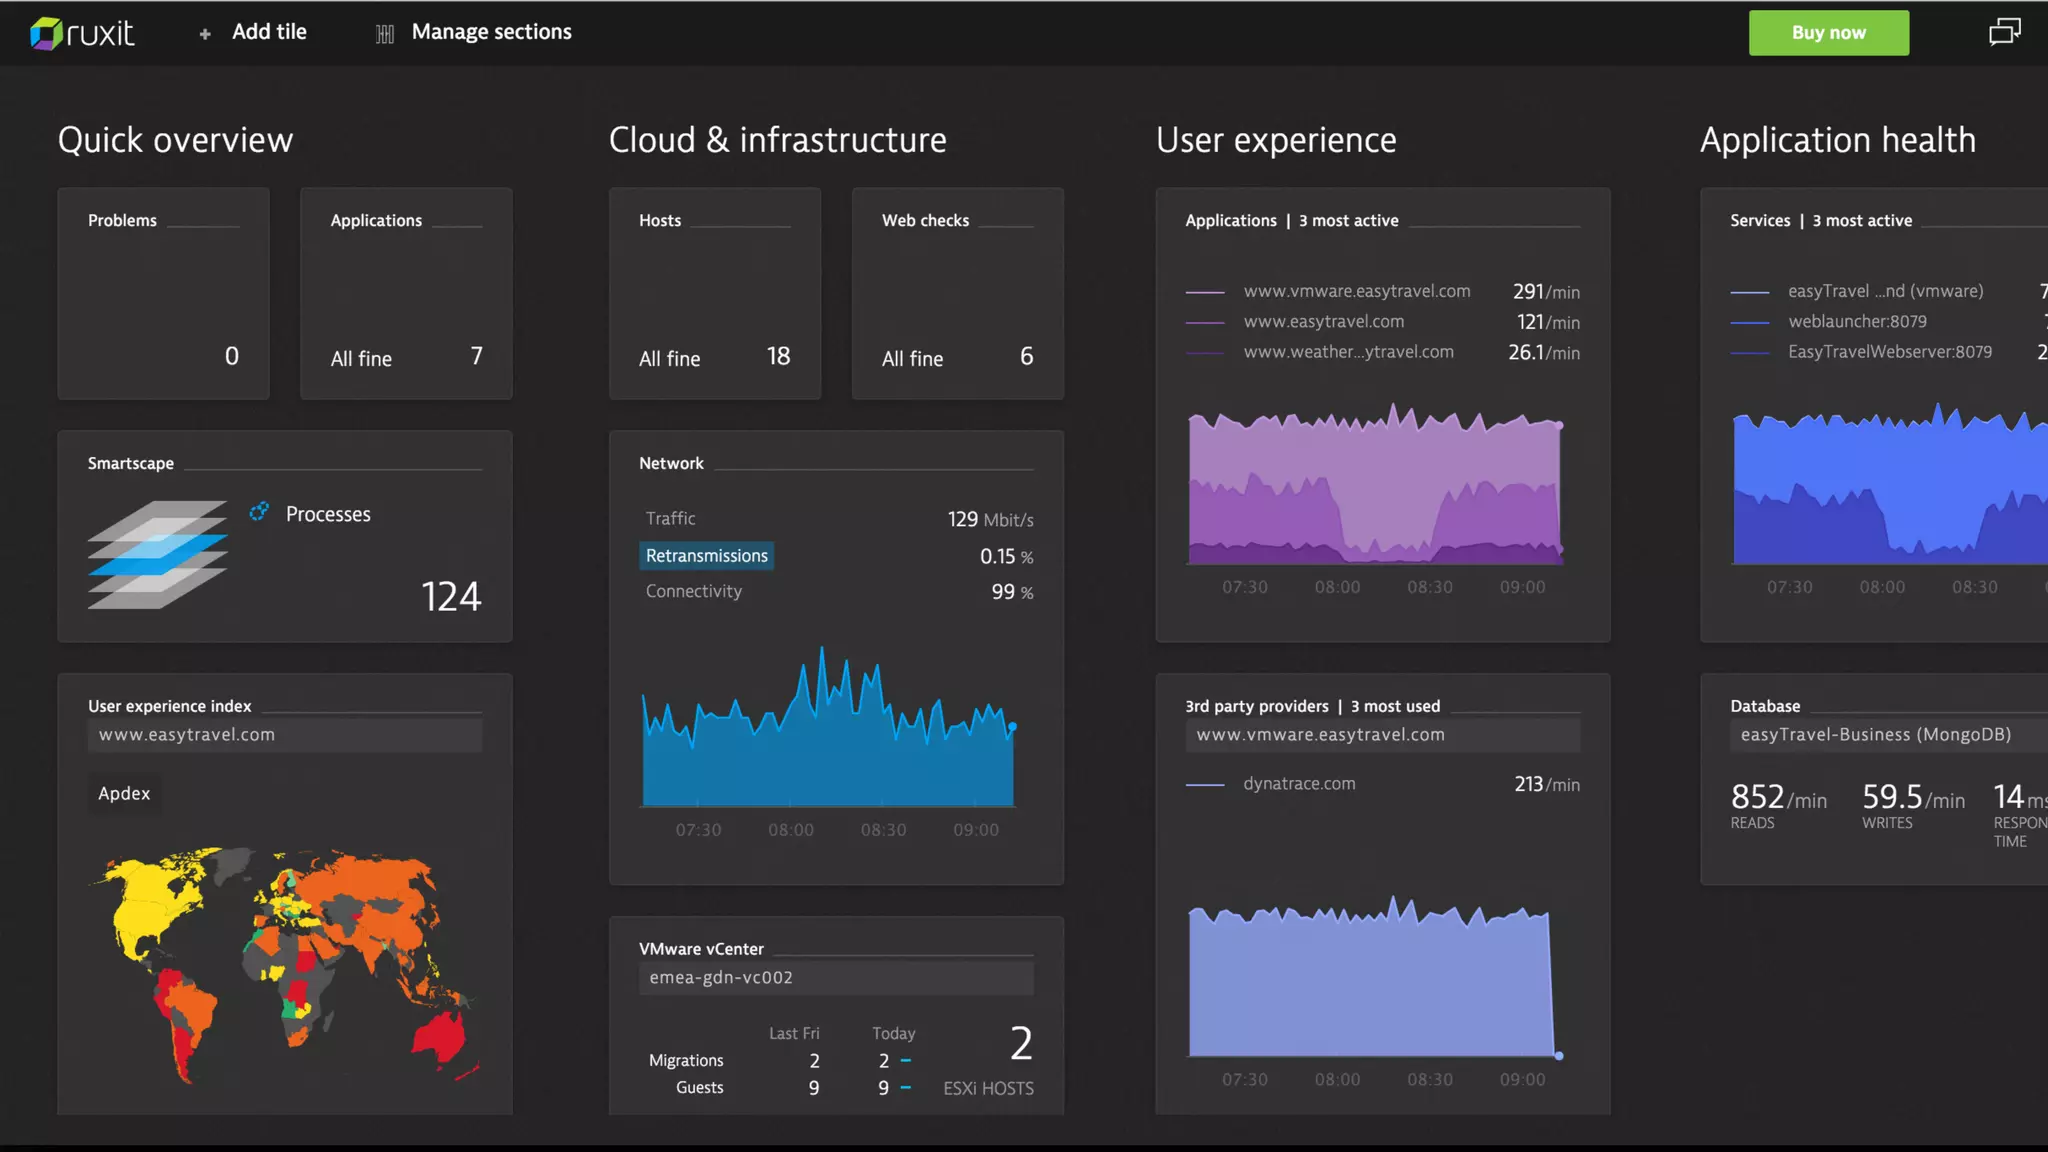Click the www.vmware.easytravel.com legend line

[1205, 292]
